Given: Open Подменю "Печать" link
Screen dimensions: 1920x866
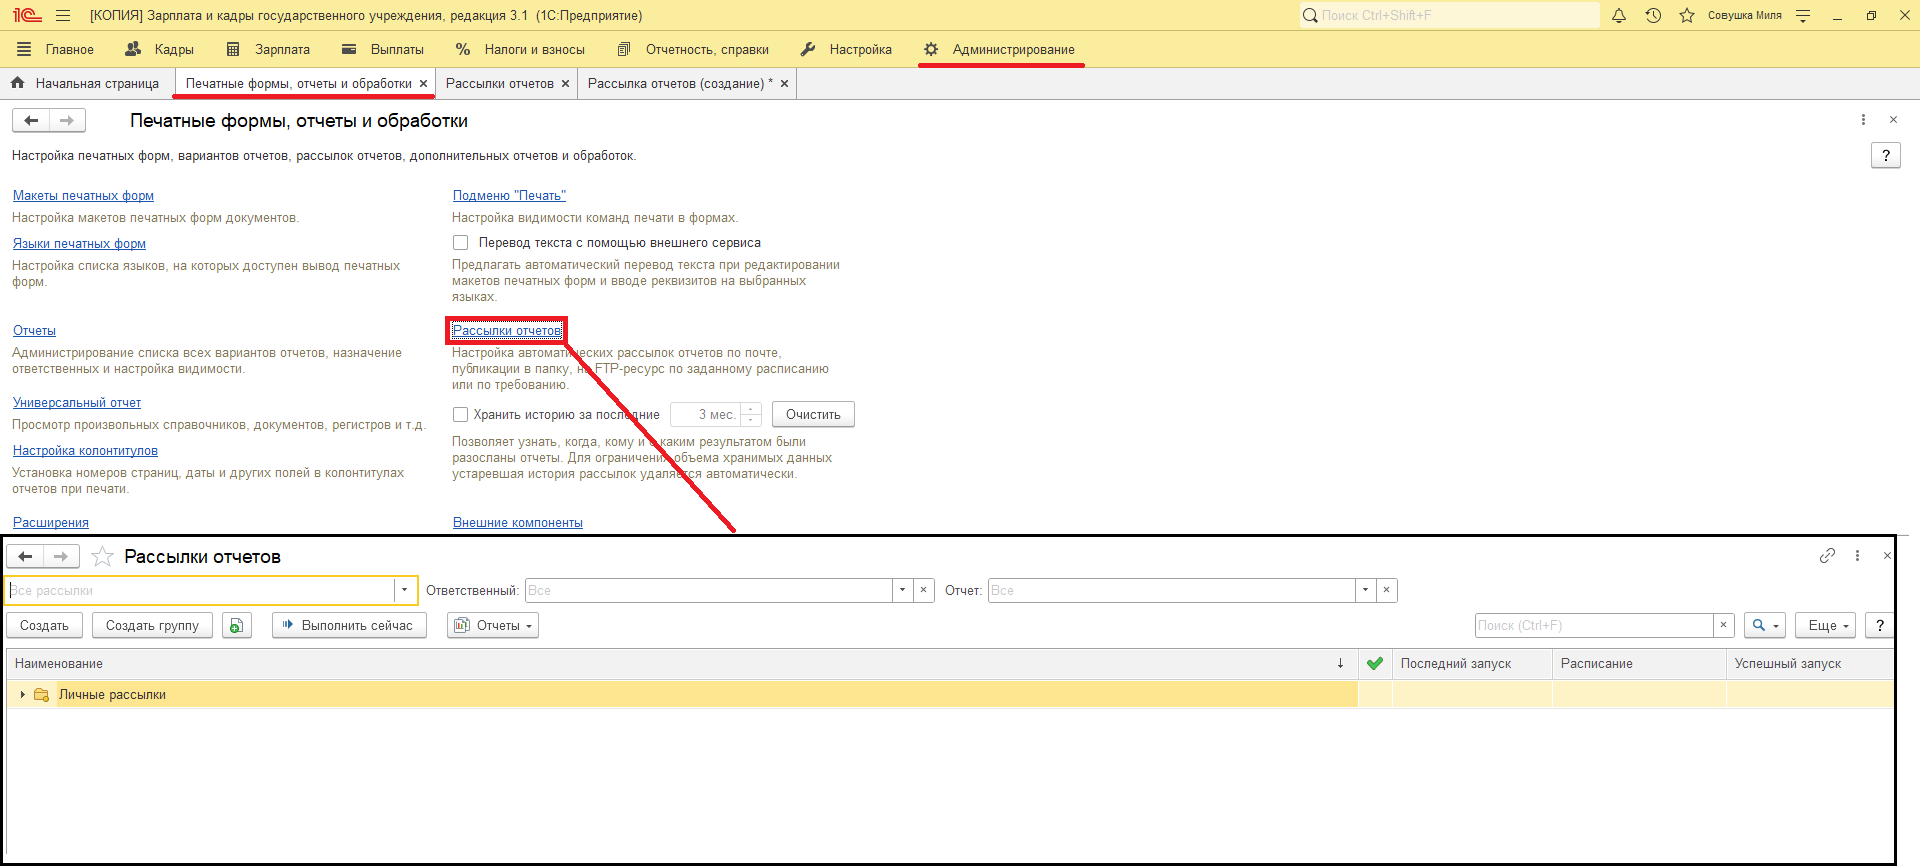Looking at the screenshot, I should pyautogui.click(x=509, y=196).
